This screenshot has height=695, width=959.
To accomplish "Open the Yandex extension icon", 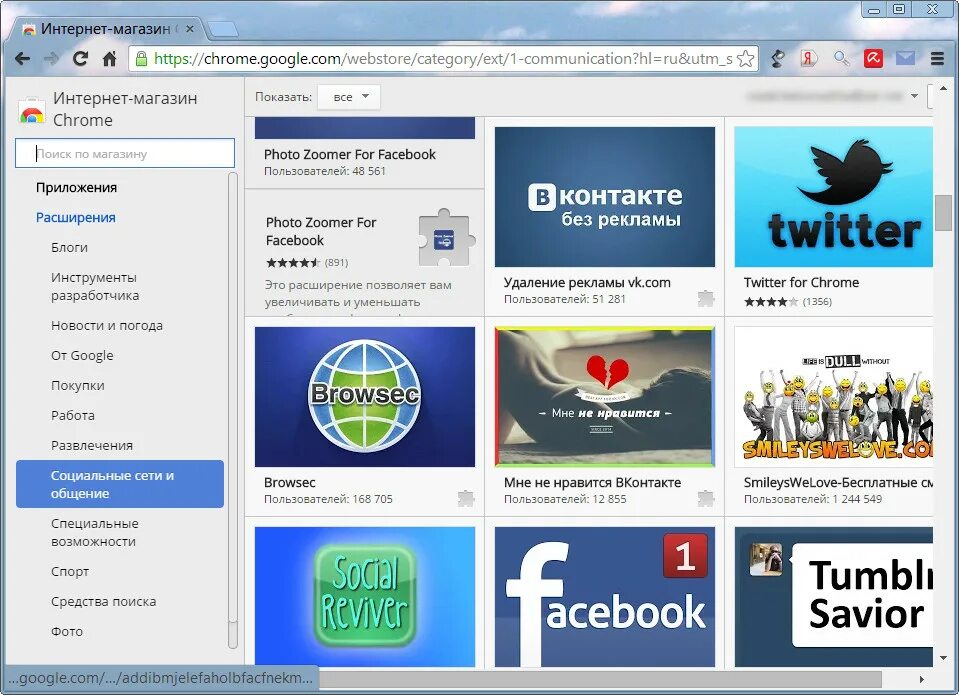I will pyautogui.click(x=809, y=59).
